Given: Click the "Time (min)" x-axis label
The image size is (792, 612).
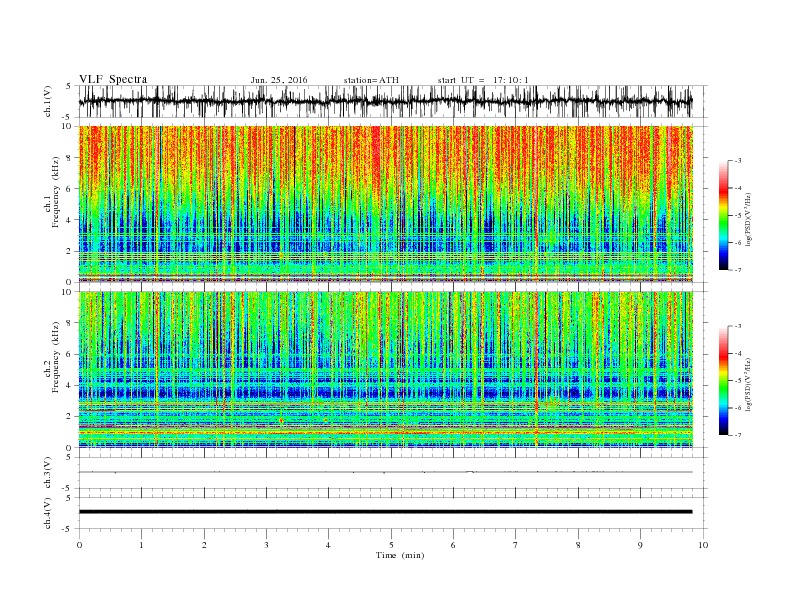Looking at the screenshot, I should click(x=400, y=555).
